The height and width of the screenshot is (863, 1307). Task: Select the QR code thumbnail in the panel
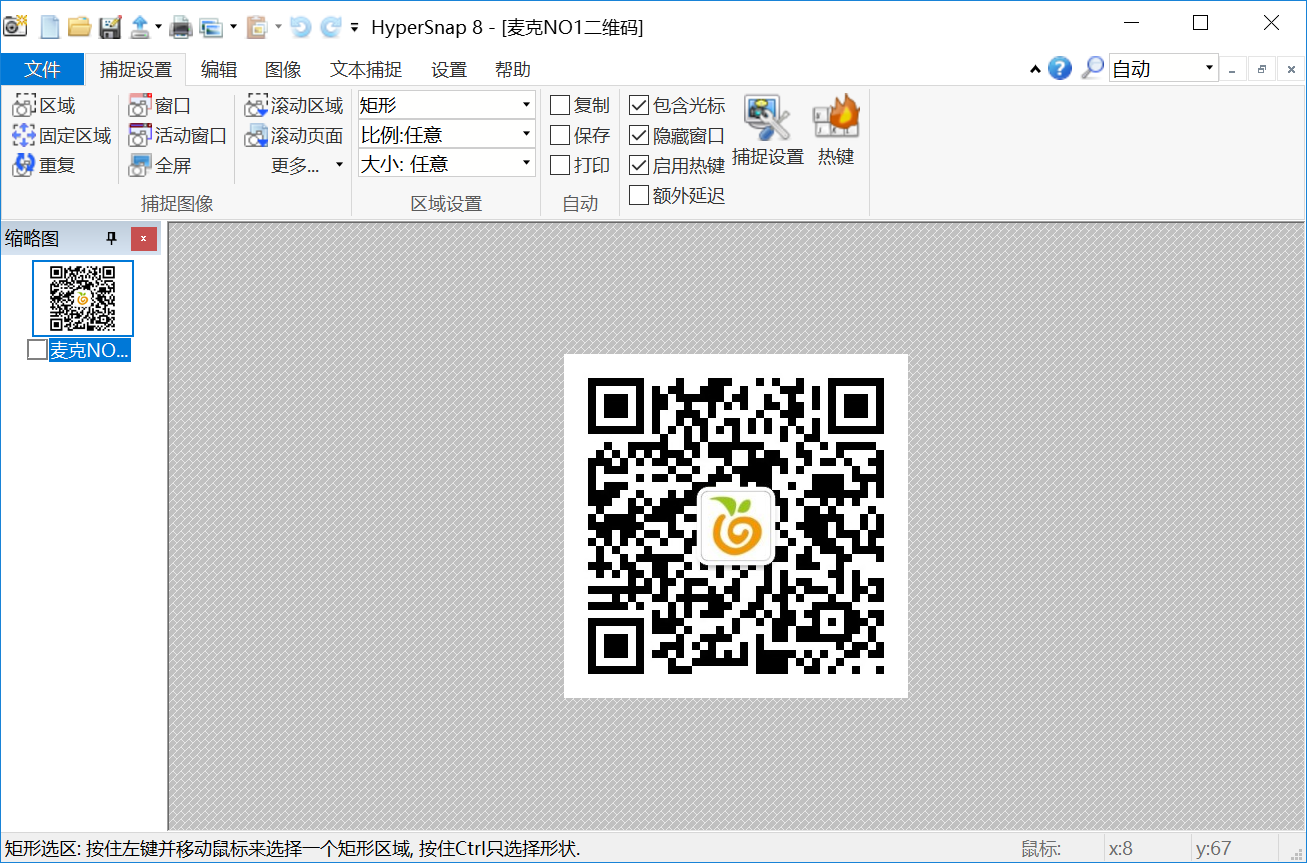tap(83, 298)
